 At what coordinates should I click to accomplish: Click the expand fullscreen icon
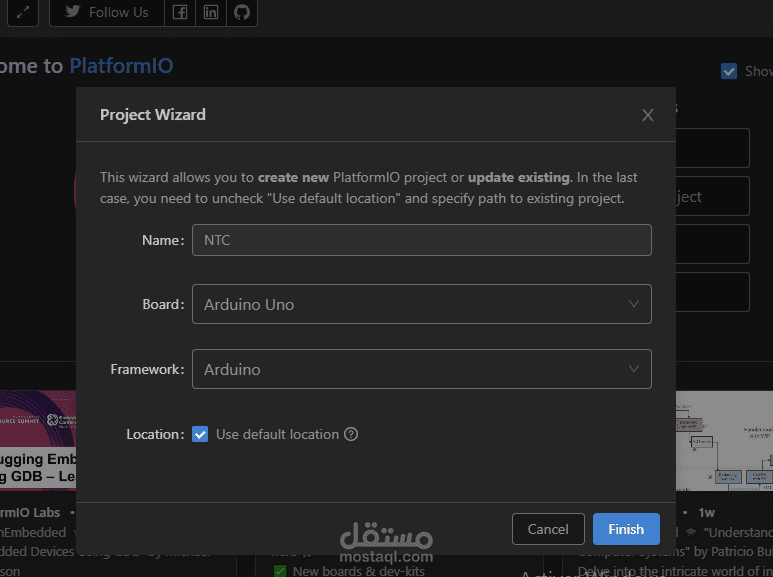click(x=22, y=12)
